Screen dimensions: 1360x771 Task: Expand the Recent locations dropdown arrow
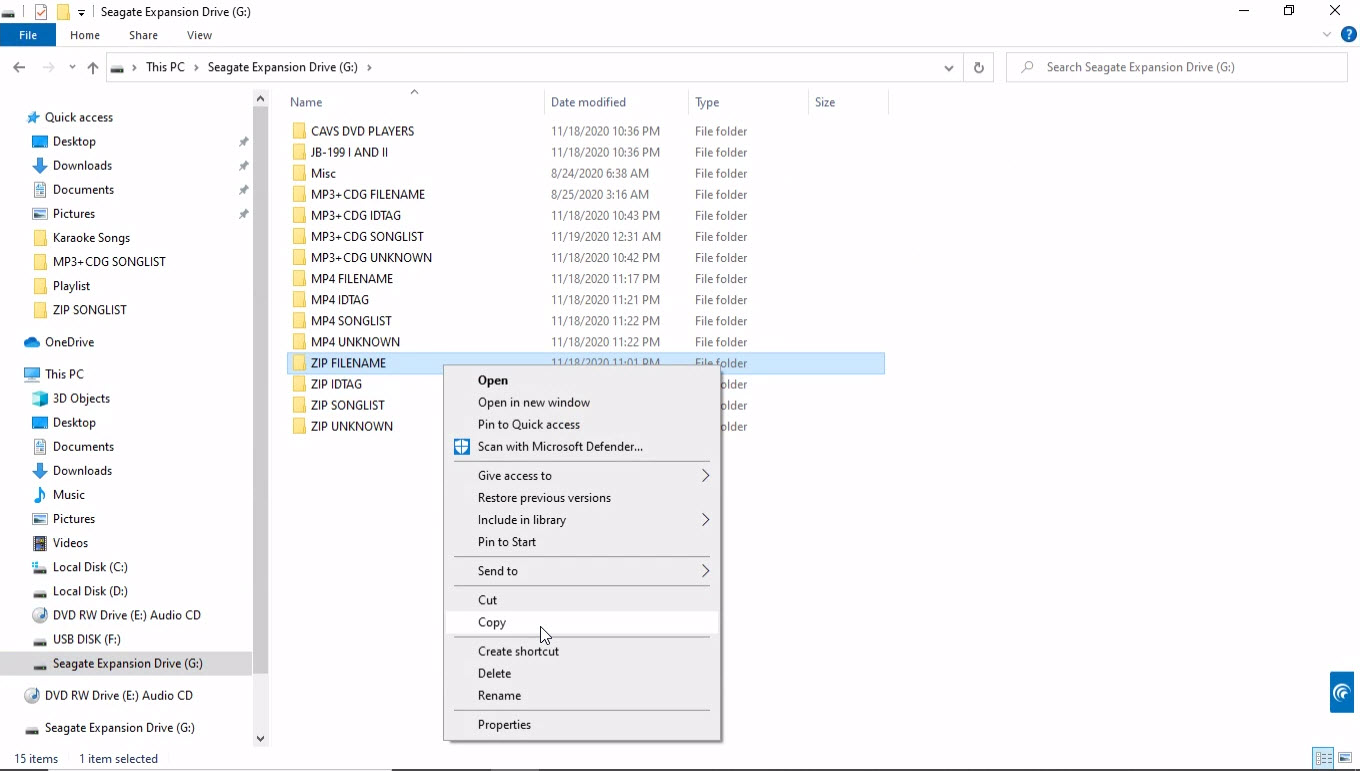coord(72,67)
